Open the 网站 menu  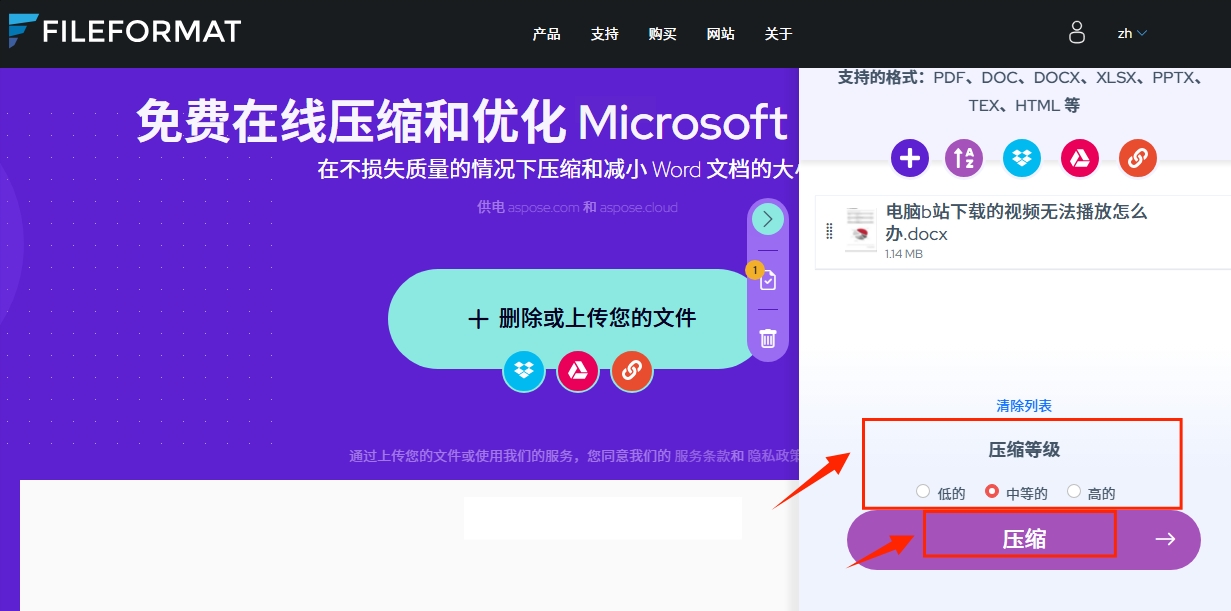721,34
